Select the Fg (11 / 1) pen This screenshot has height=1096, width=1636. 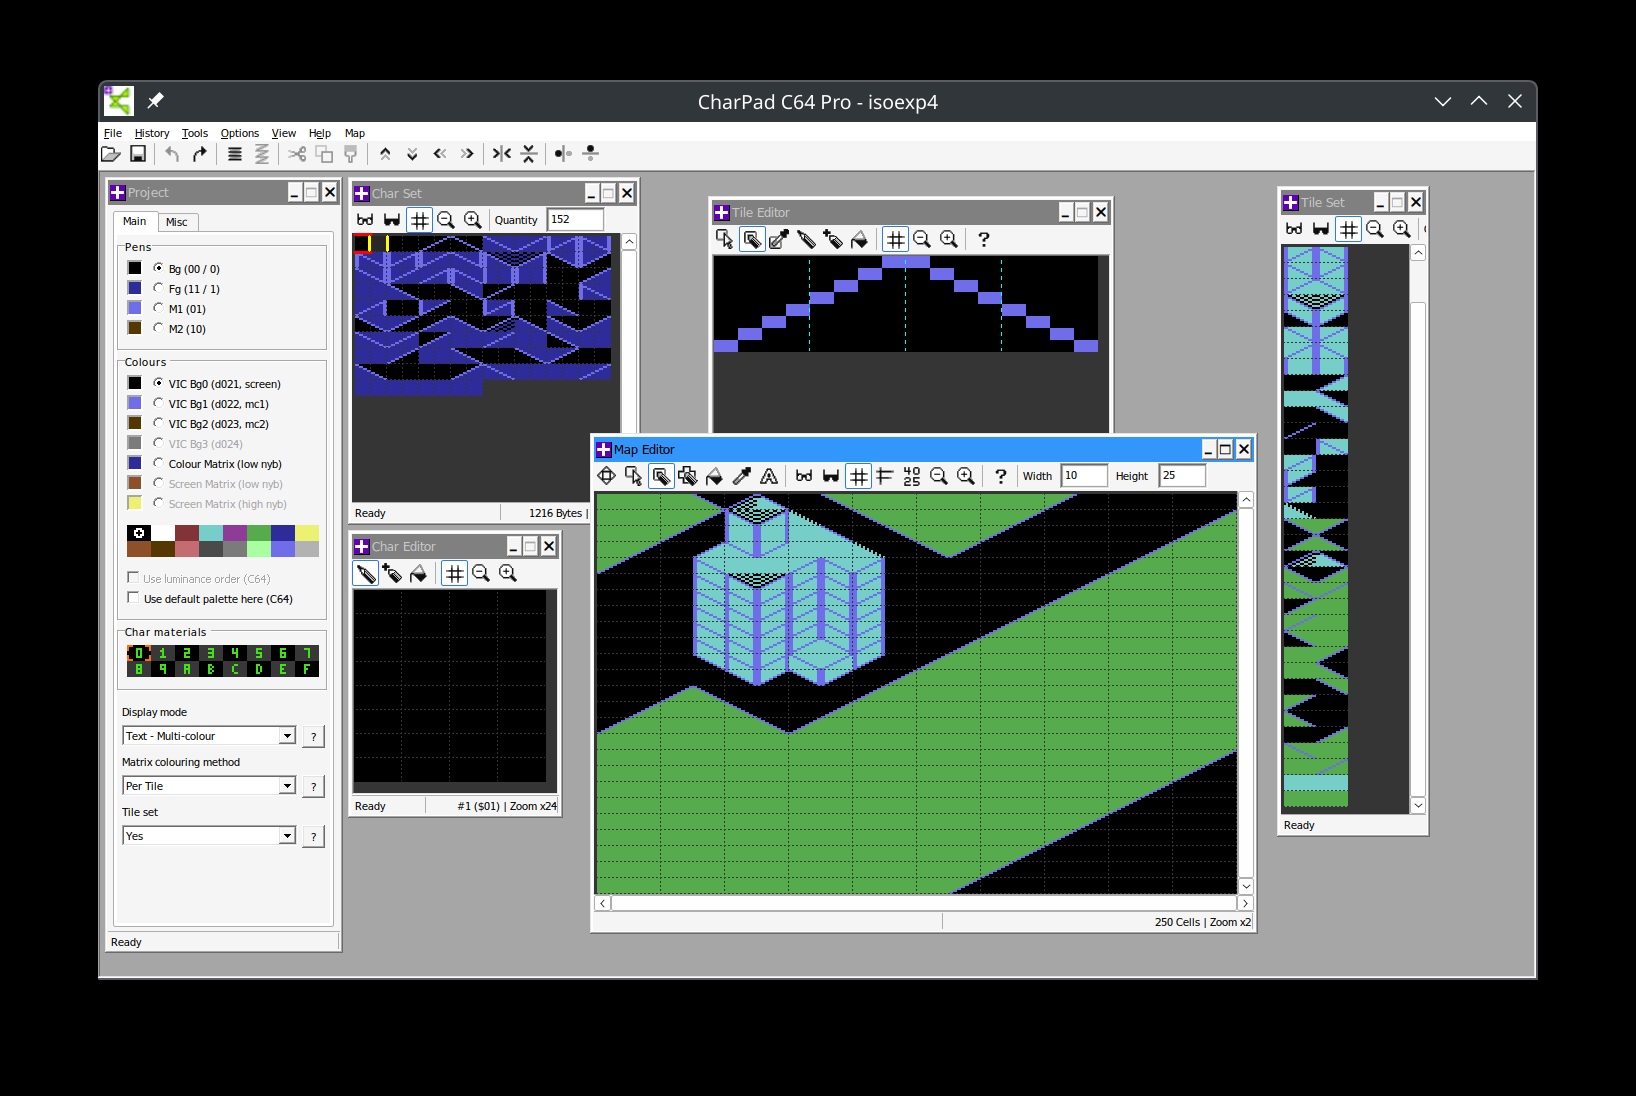pos(158,288)
